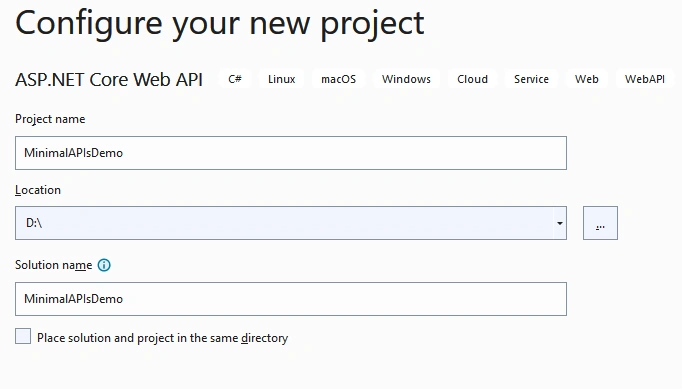Image resolution: width=682 pixels, height=389 pixels.
Task: Click the Solution name info icon
Action: (104, 265)
